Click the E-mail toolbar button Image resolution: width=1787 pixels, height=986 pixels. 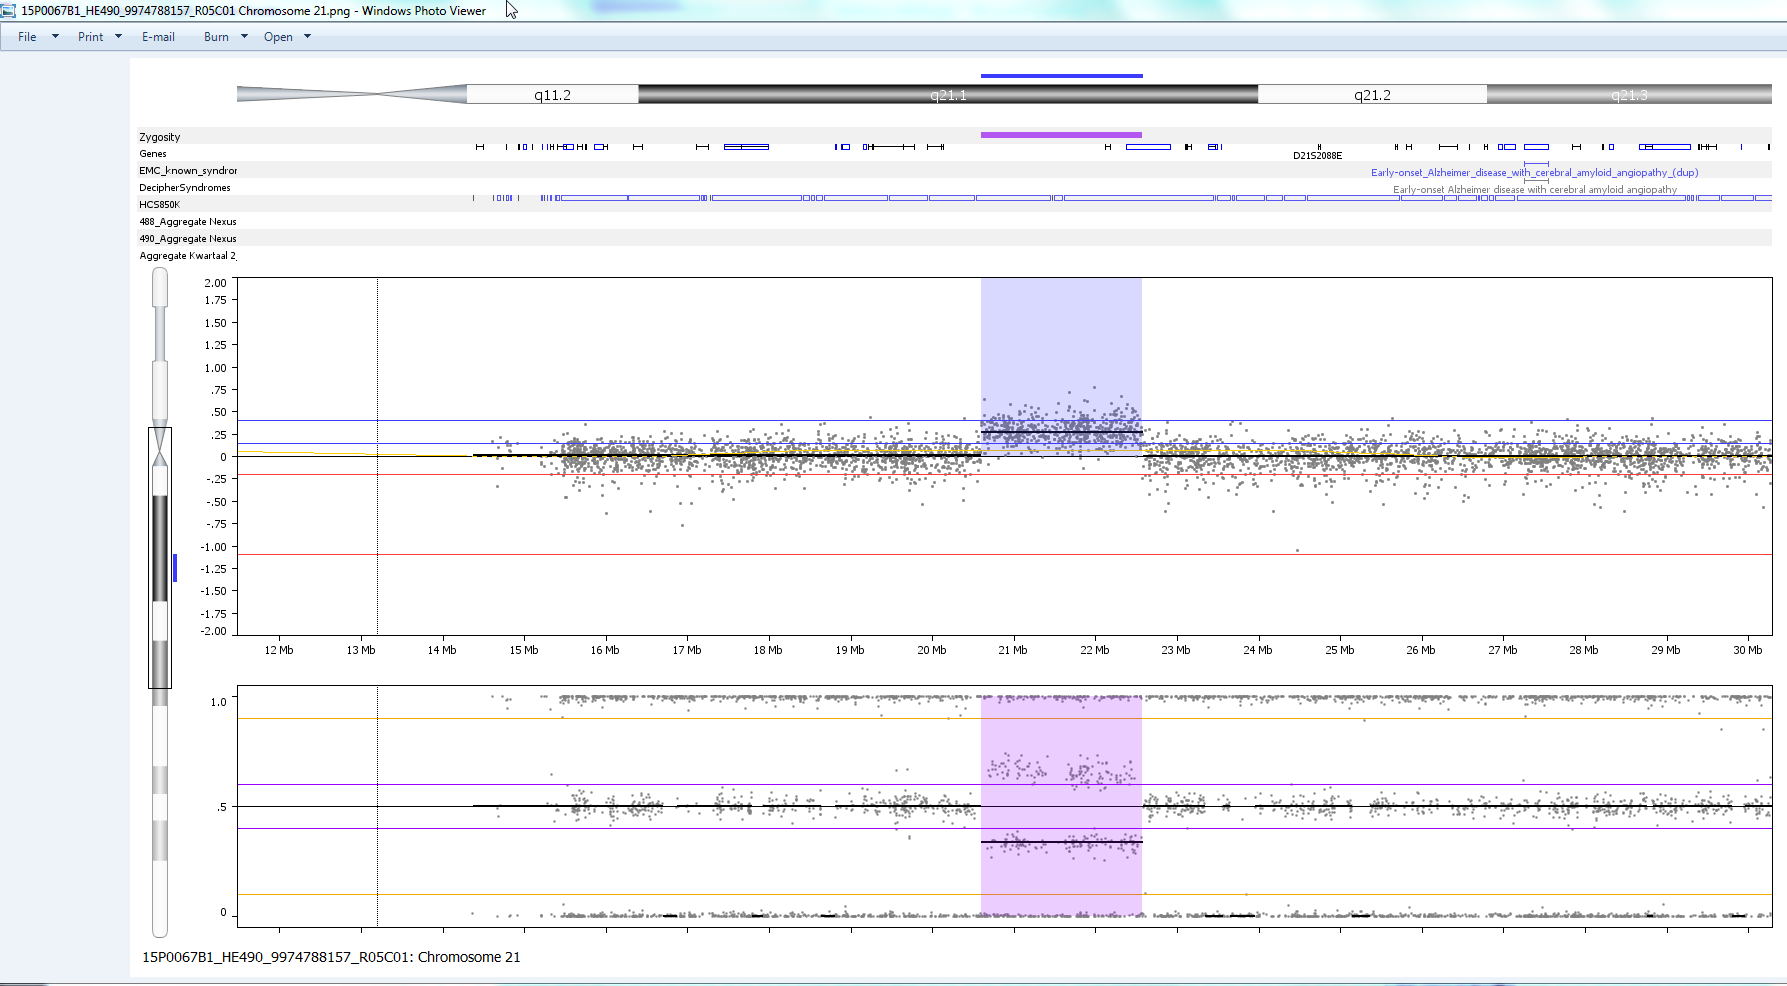(x=158, y=37)
